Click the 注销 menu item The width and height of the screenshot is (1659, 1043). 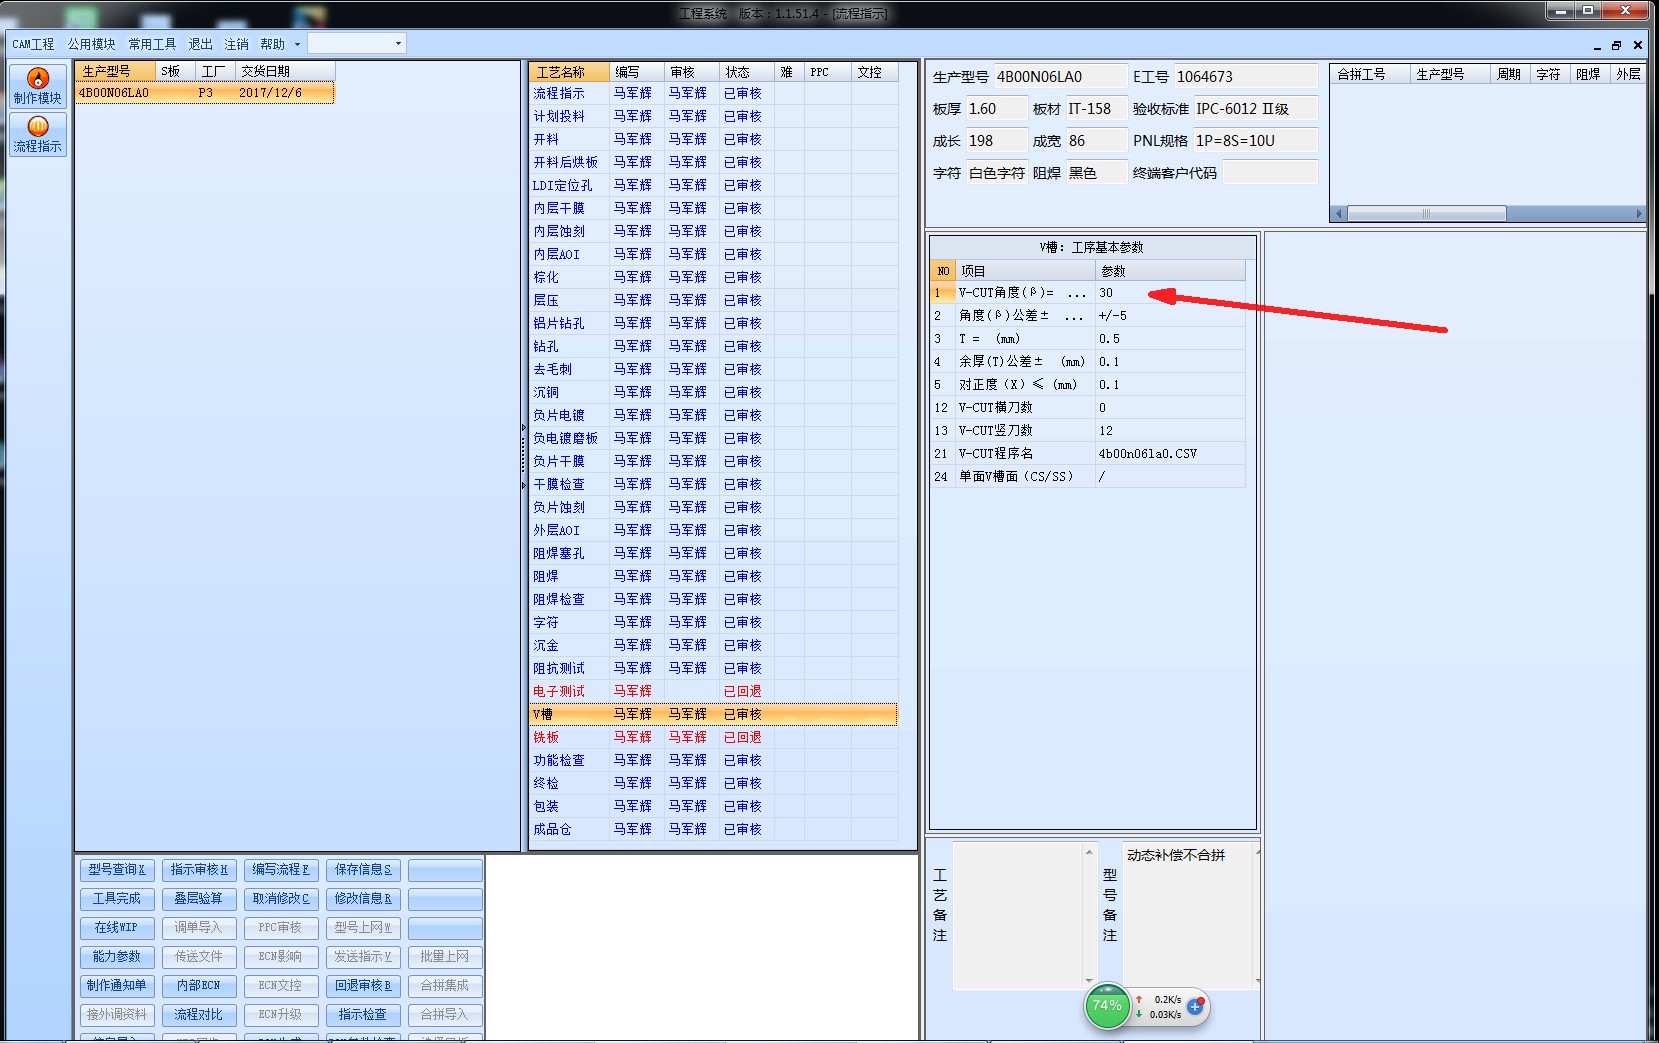pyautogui.click(x=237, y=45)
